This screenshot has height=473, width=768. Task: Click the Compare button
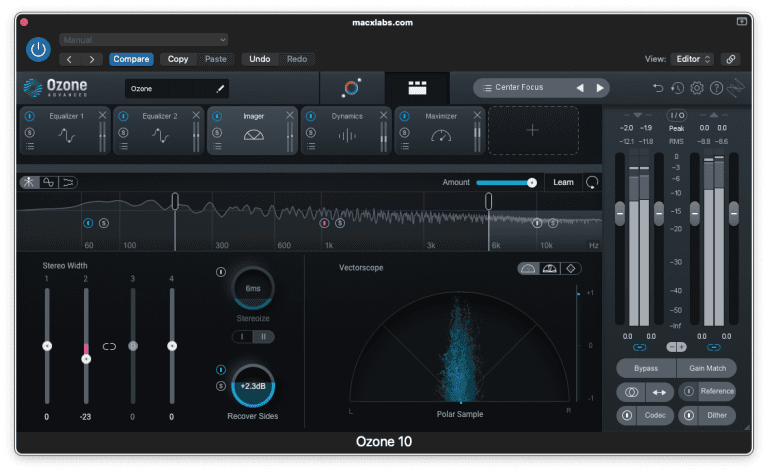(x=131, y=59)
